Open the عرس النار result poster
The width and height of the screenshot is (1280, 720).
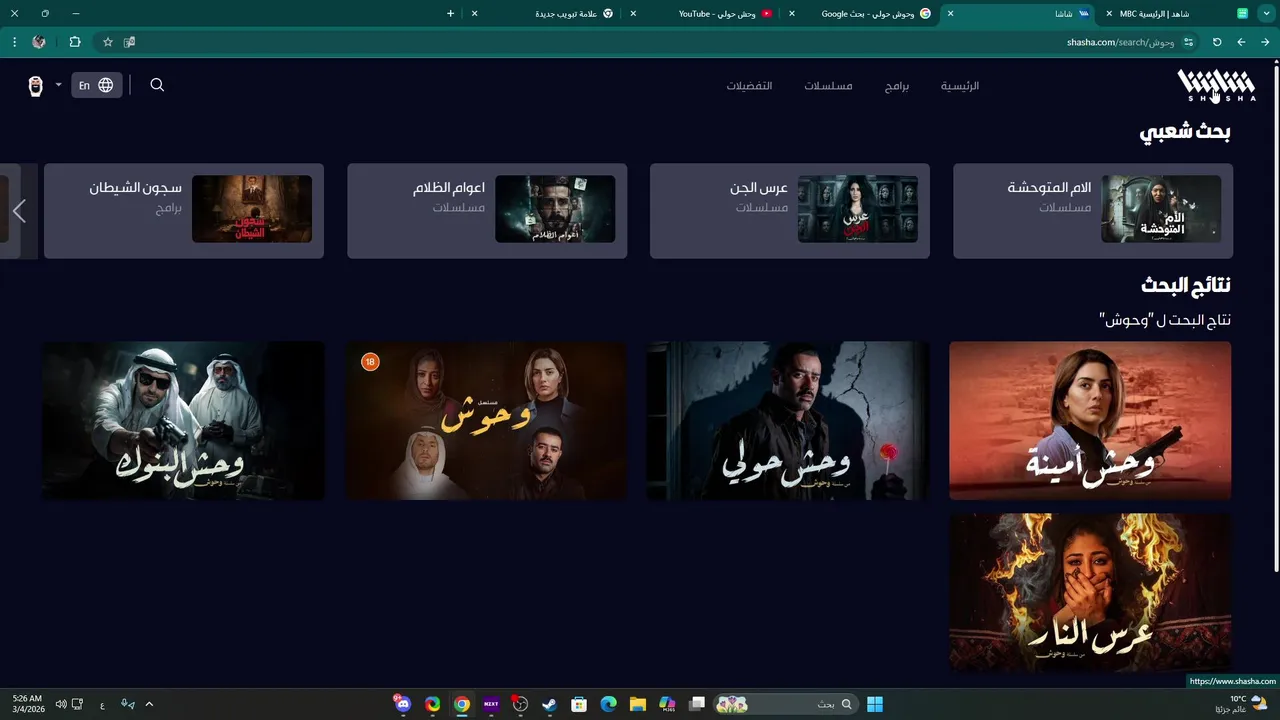click(x=1090, y=592)
